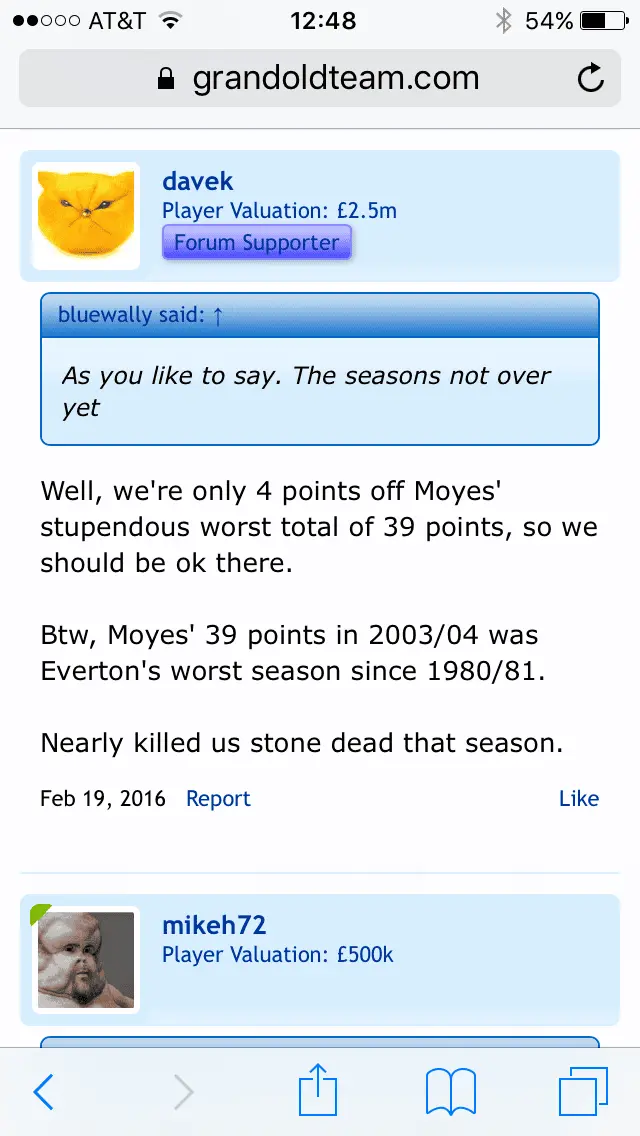Tap the battery icon in status bar
The image size is (640, 1136).
[x=600, y=21]
